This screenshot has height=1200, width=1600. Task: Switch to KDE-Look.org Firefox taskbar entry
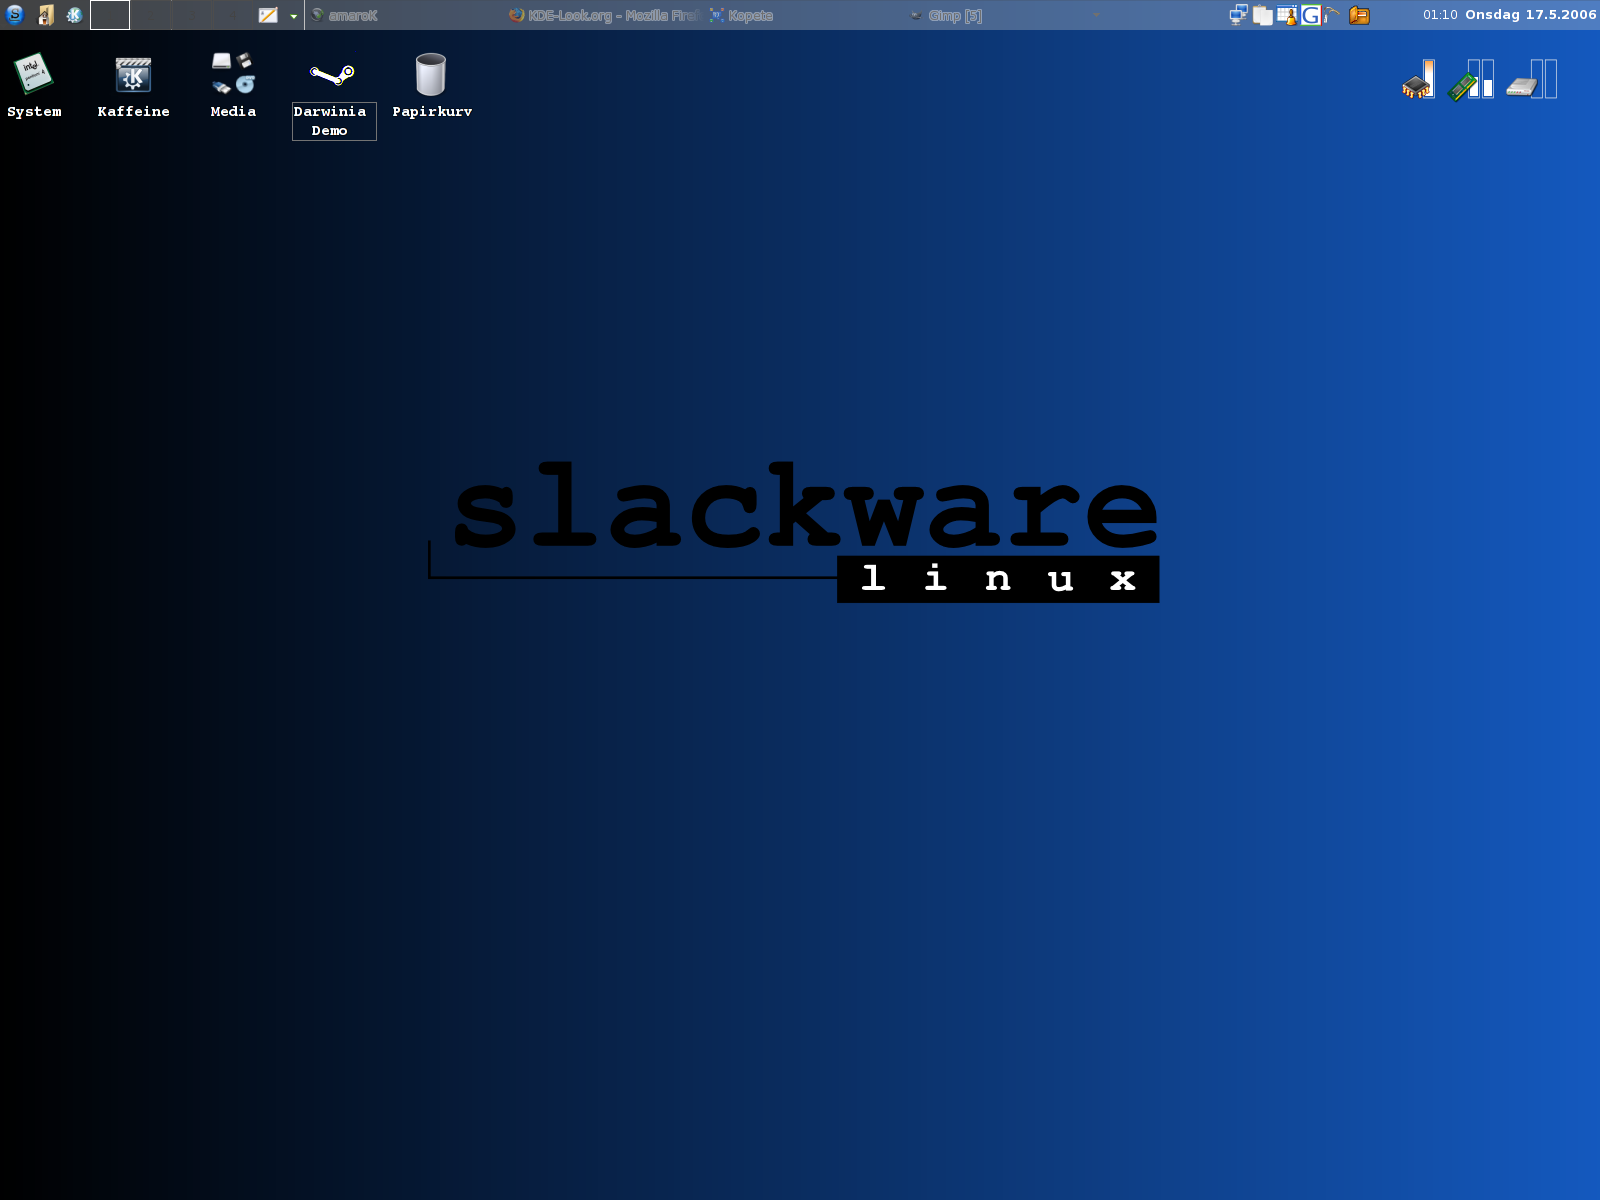point(604,15)
